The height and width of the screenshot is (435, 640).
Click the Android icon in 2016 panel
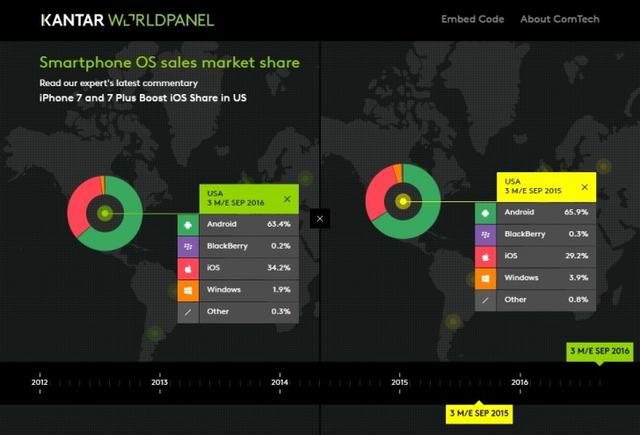pos(187,224)
